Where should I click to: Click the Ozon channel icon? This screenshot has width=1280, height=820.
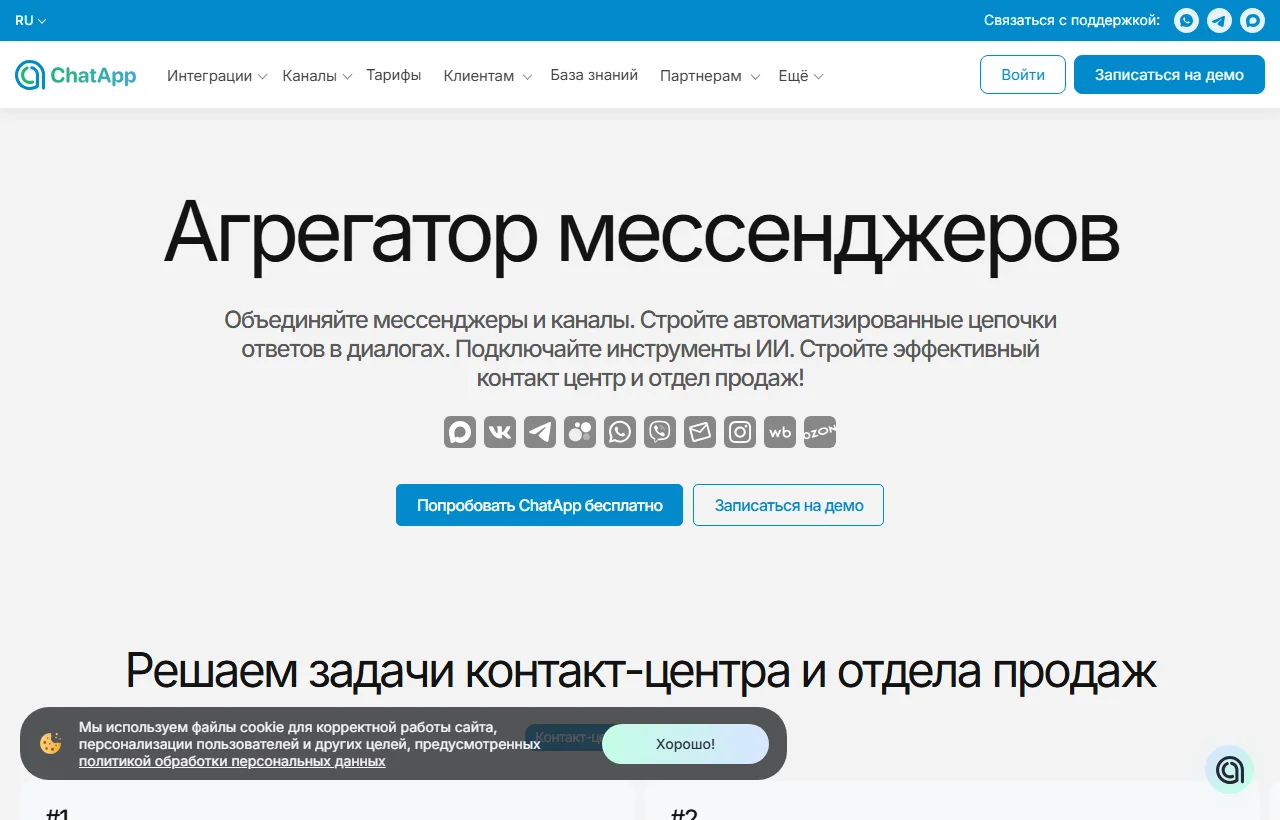click(820, 432)
